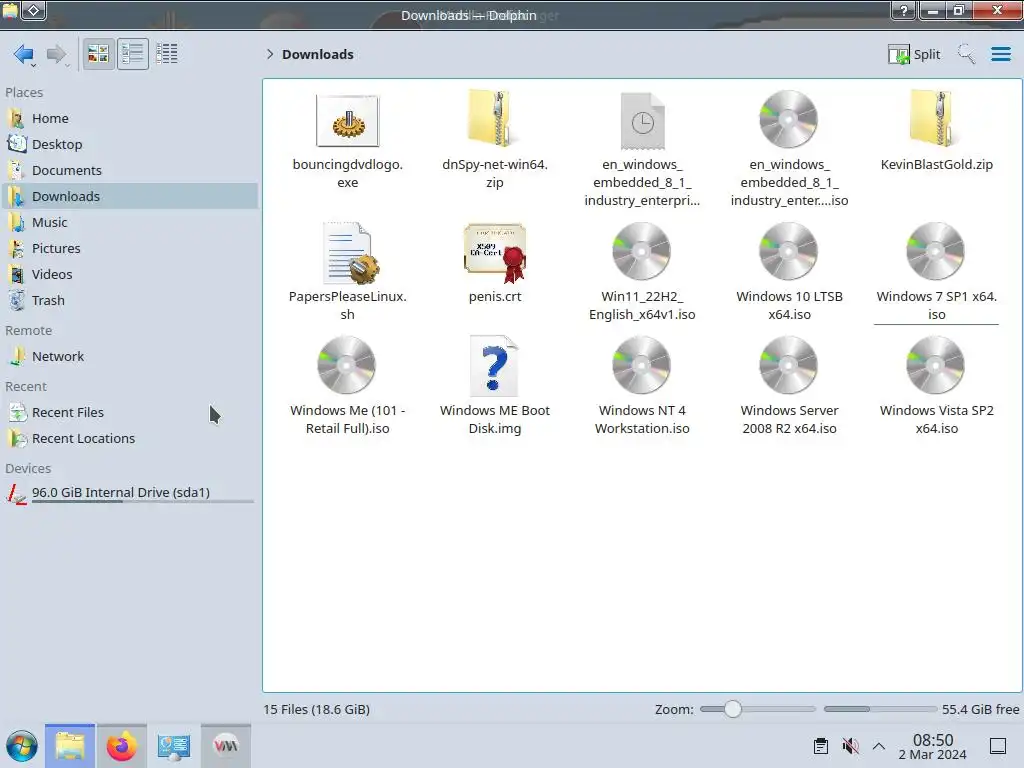Expand the breadcrumb chevron before Downloads

coord(270,54)
